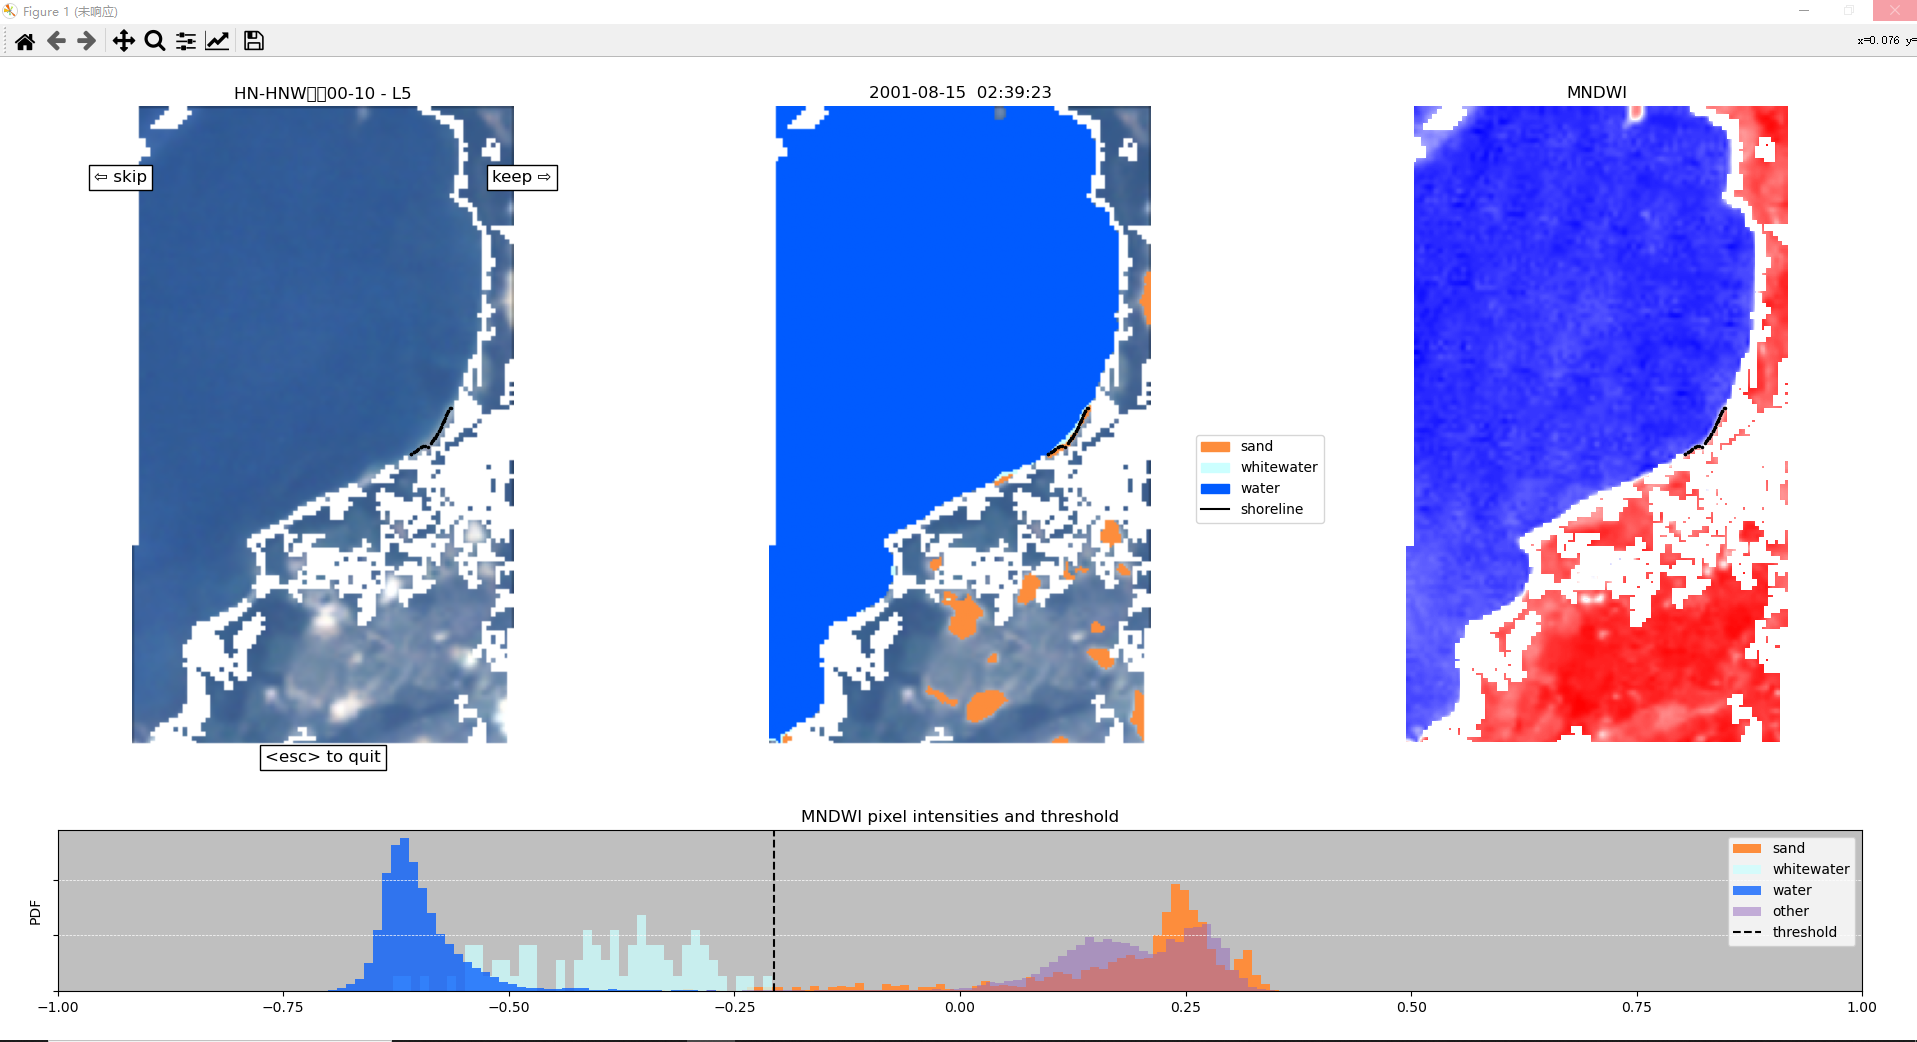Viewport: 1917px width, 1042px height.
Task: Toggle the shoreline entry in the legend
Action: pyautogui.click(x=1271, y=509)
